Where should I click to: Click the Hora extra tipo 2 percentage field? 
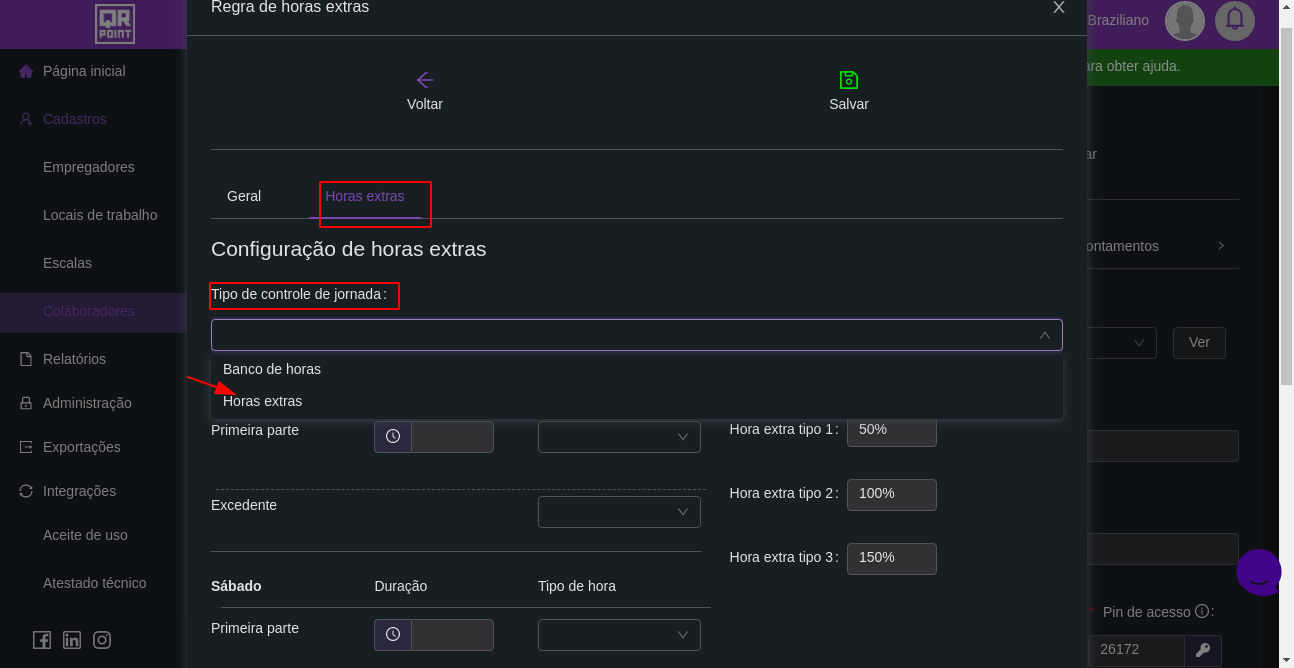[891, 494]
